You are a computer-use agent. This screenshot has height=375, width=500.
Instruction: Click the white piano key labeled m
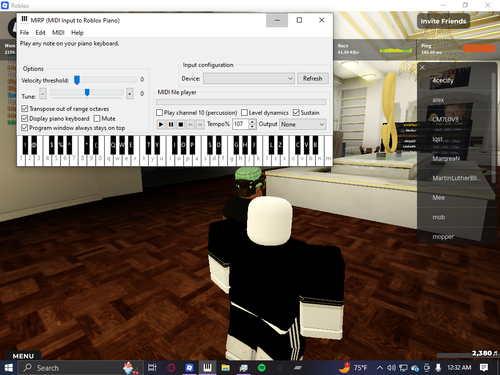pyautogui.click(x=328, y=159)
